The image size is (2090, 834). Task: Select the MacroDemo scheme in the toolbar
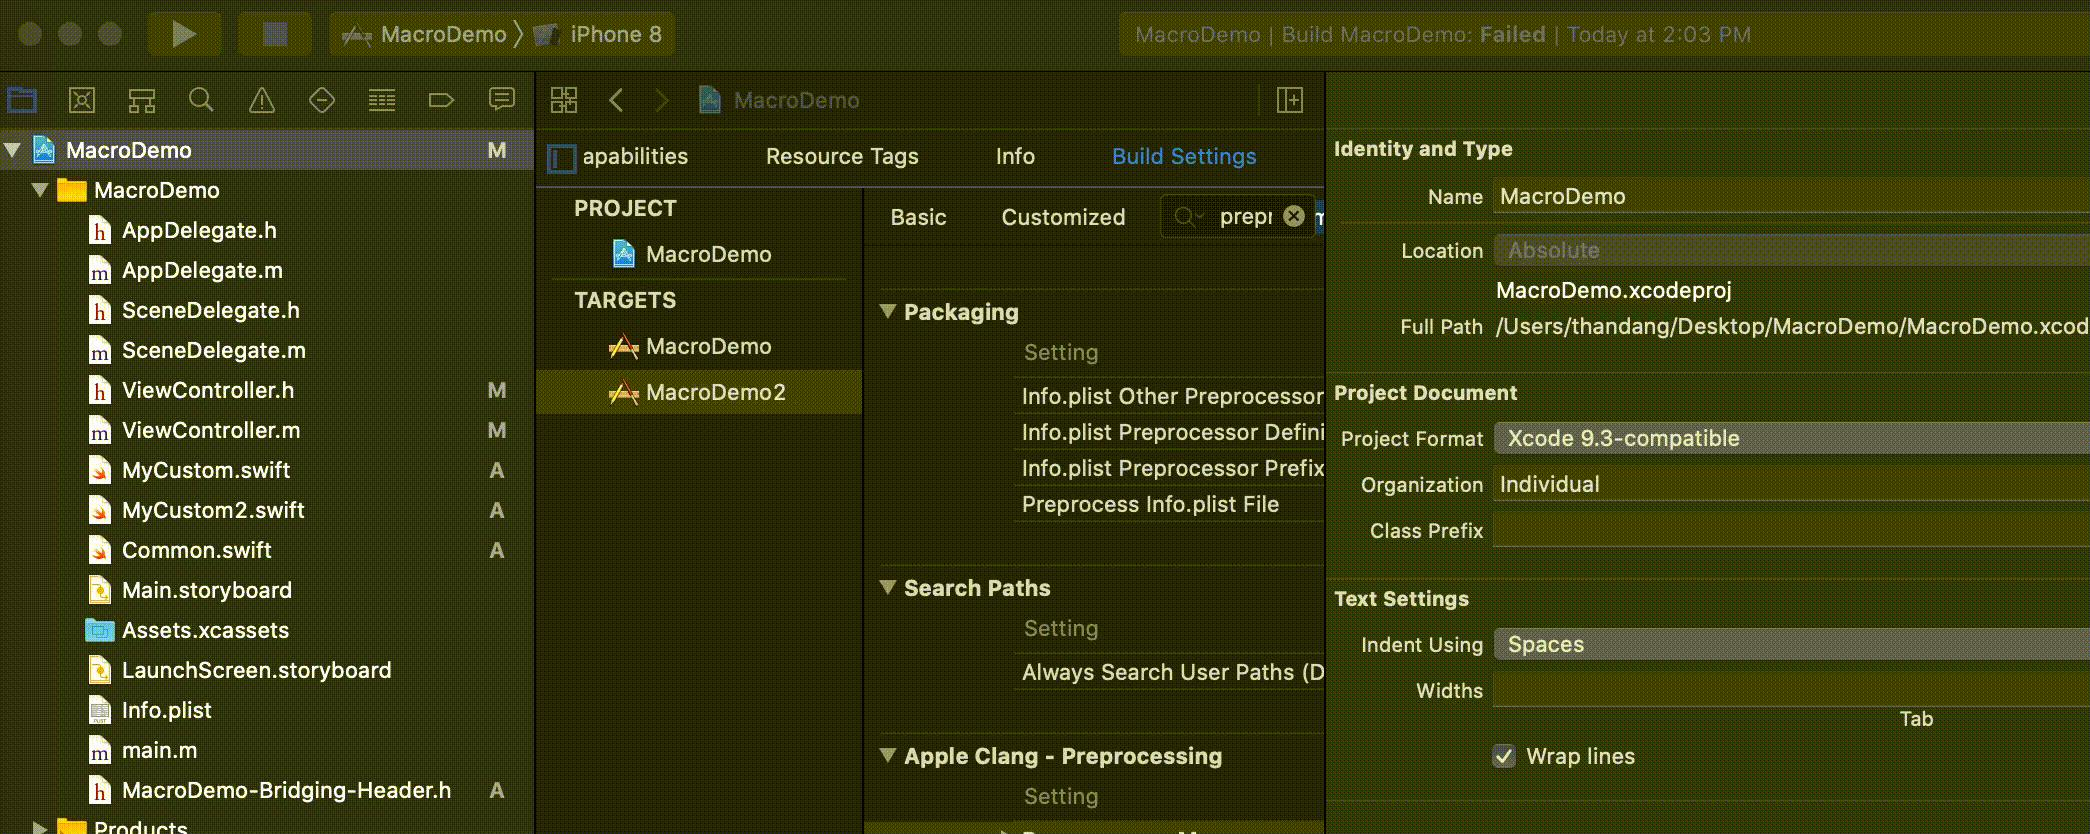point(424,35)
